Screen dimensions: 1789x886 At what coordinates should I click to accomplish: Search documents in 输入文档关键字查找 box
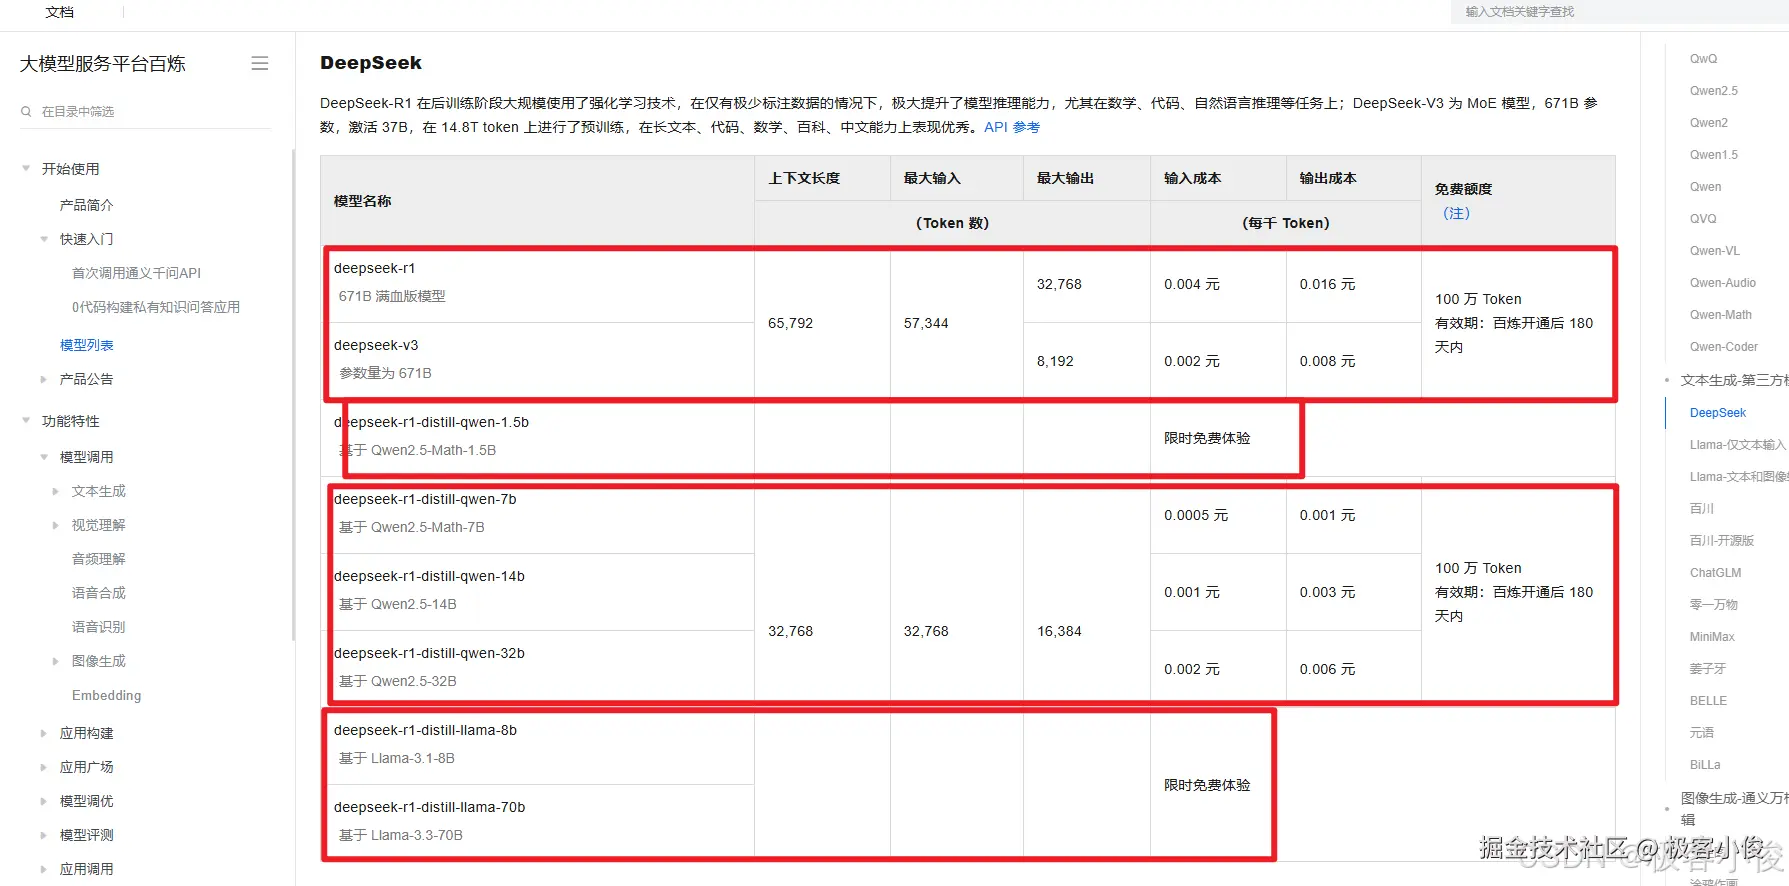tap(1620, 12)
